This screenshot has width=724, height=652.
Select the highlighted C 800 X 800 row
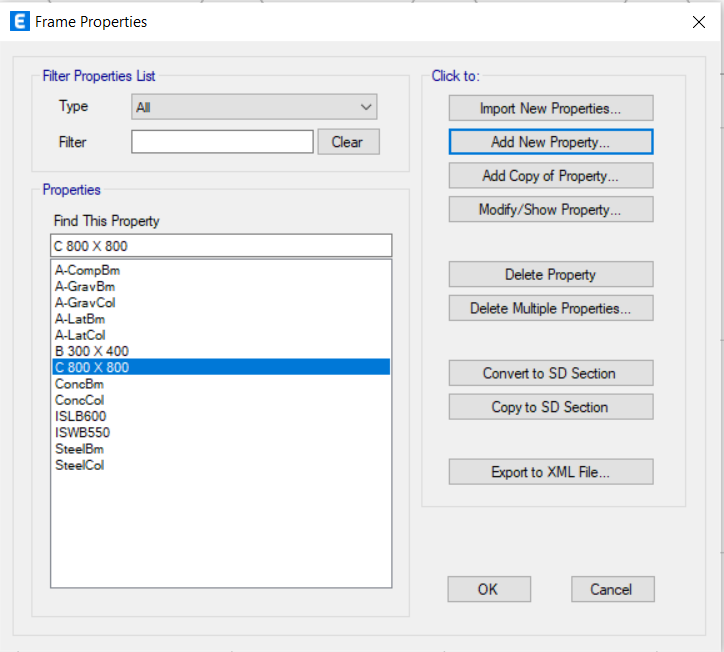click(221, 367)
